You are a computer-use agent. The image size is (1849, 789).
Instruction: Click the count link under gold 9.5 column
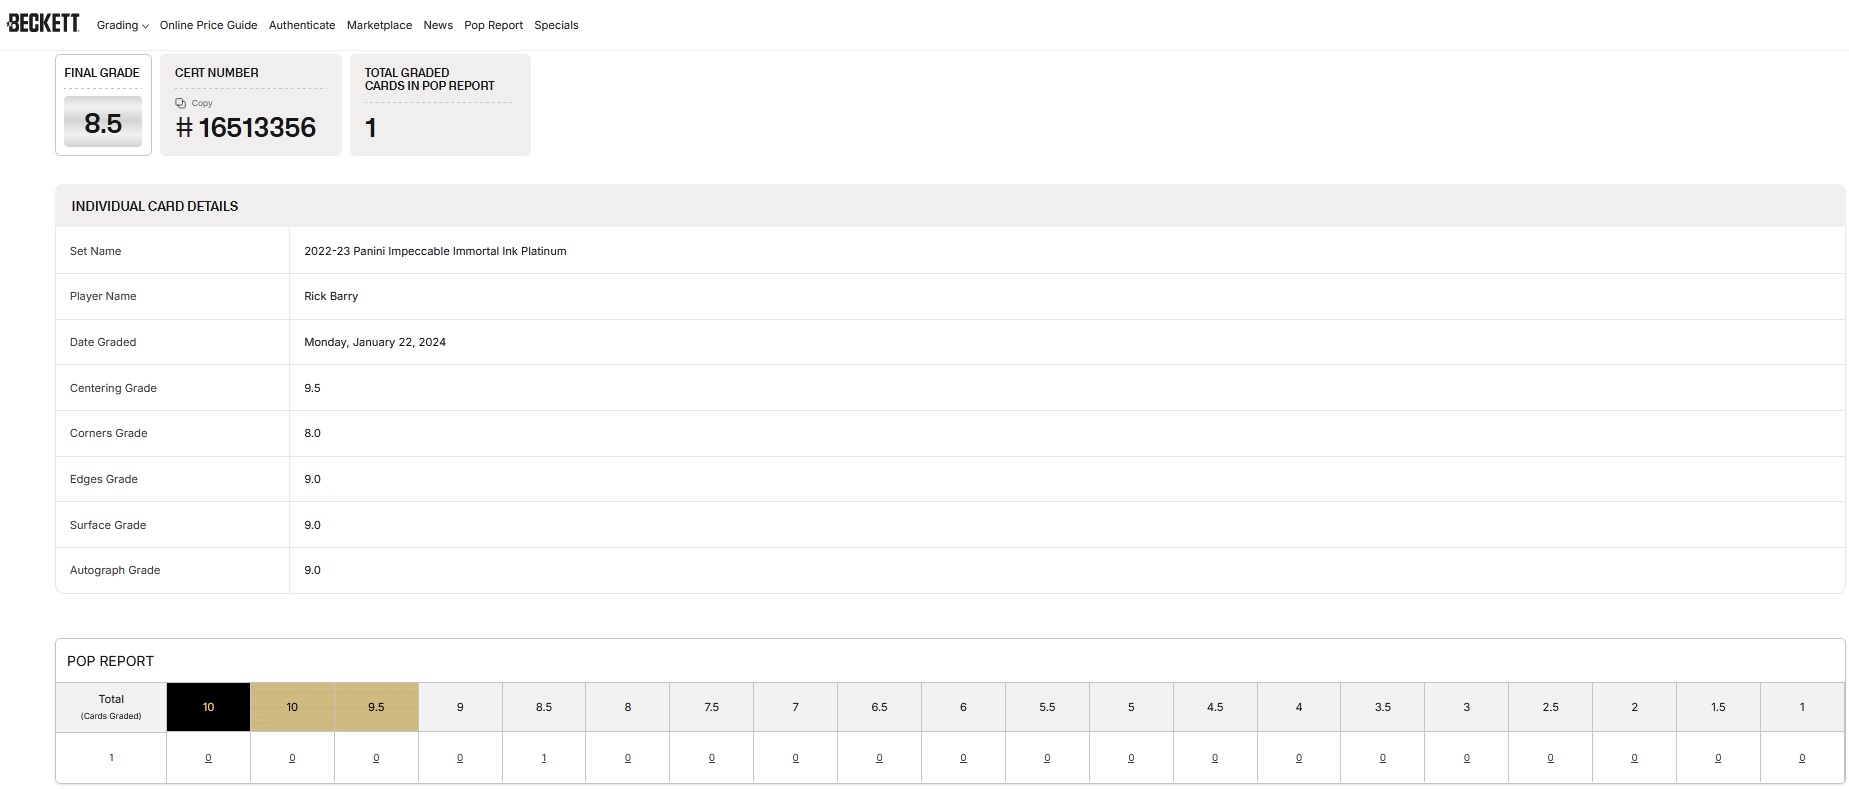(x=376, y=758)
